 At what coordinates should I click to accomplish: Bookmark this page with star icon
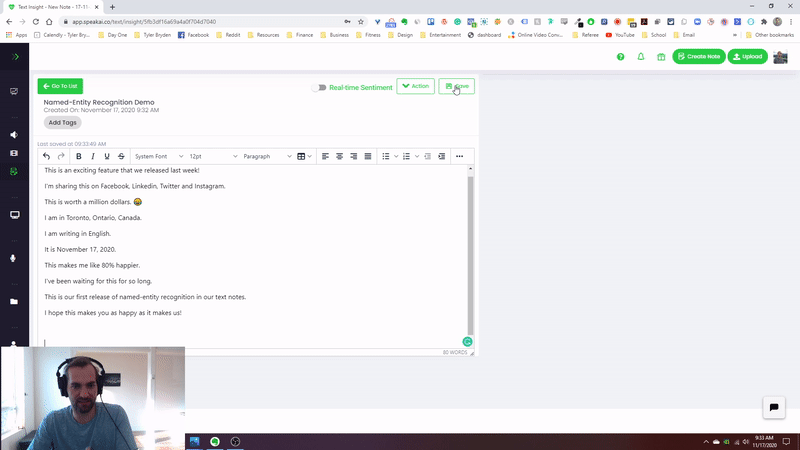[x=361, y=21]
